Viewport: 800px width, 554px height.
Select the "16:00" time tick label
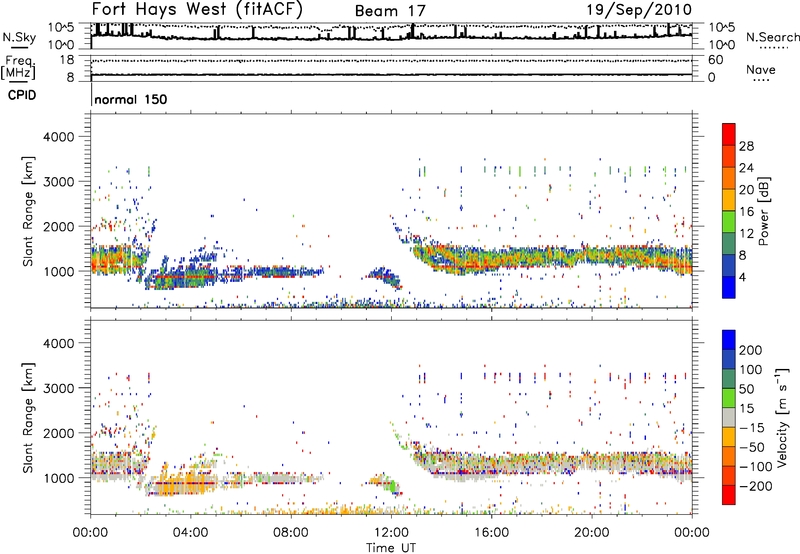(x=491, y=533)
